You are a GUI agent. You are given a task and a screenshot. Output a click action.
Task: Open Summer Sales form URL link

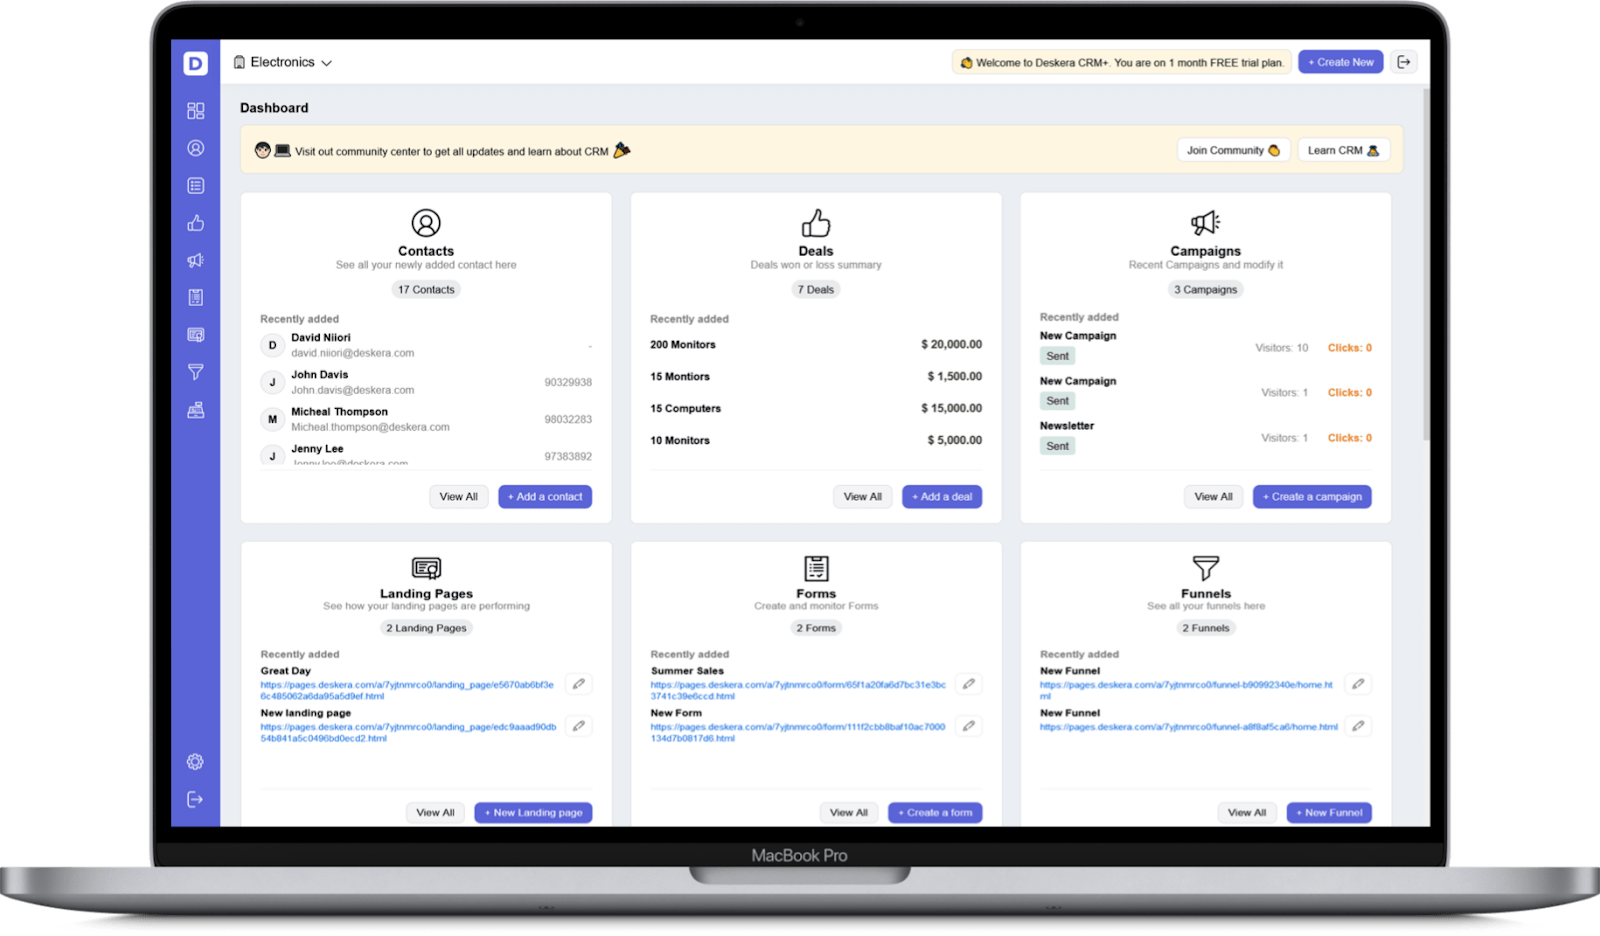click(798, 691)
